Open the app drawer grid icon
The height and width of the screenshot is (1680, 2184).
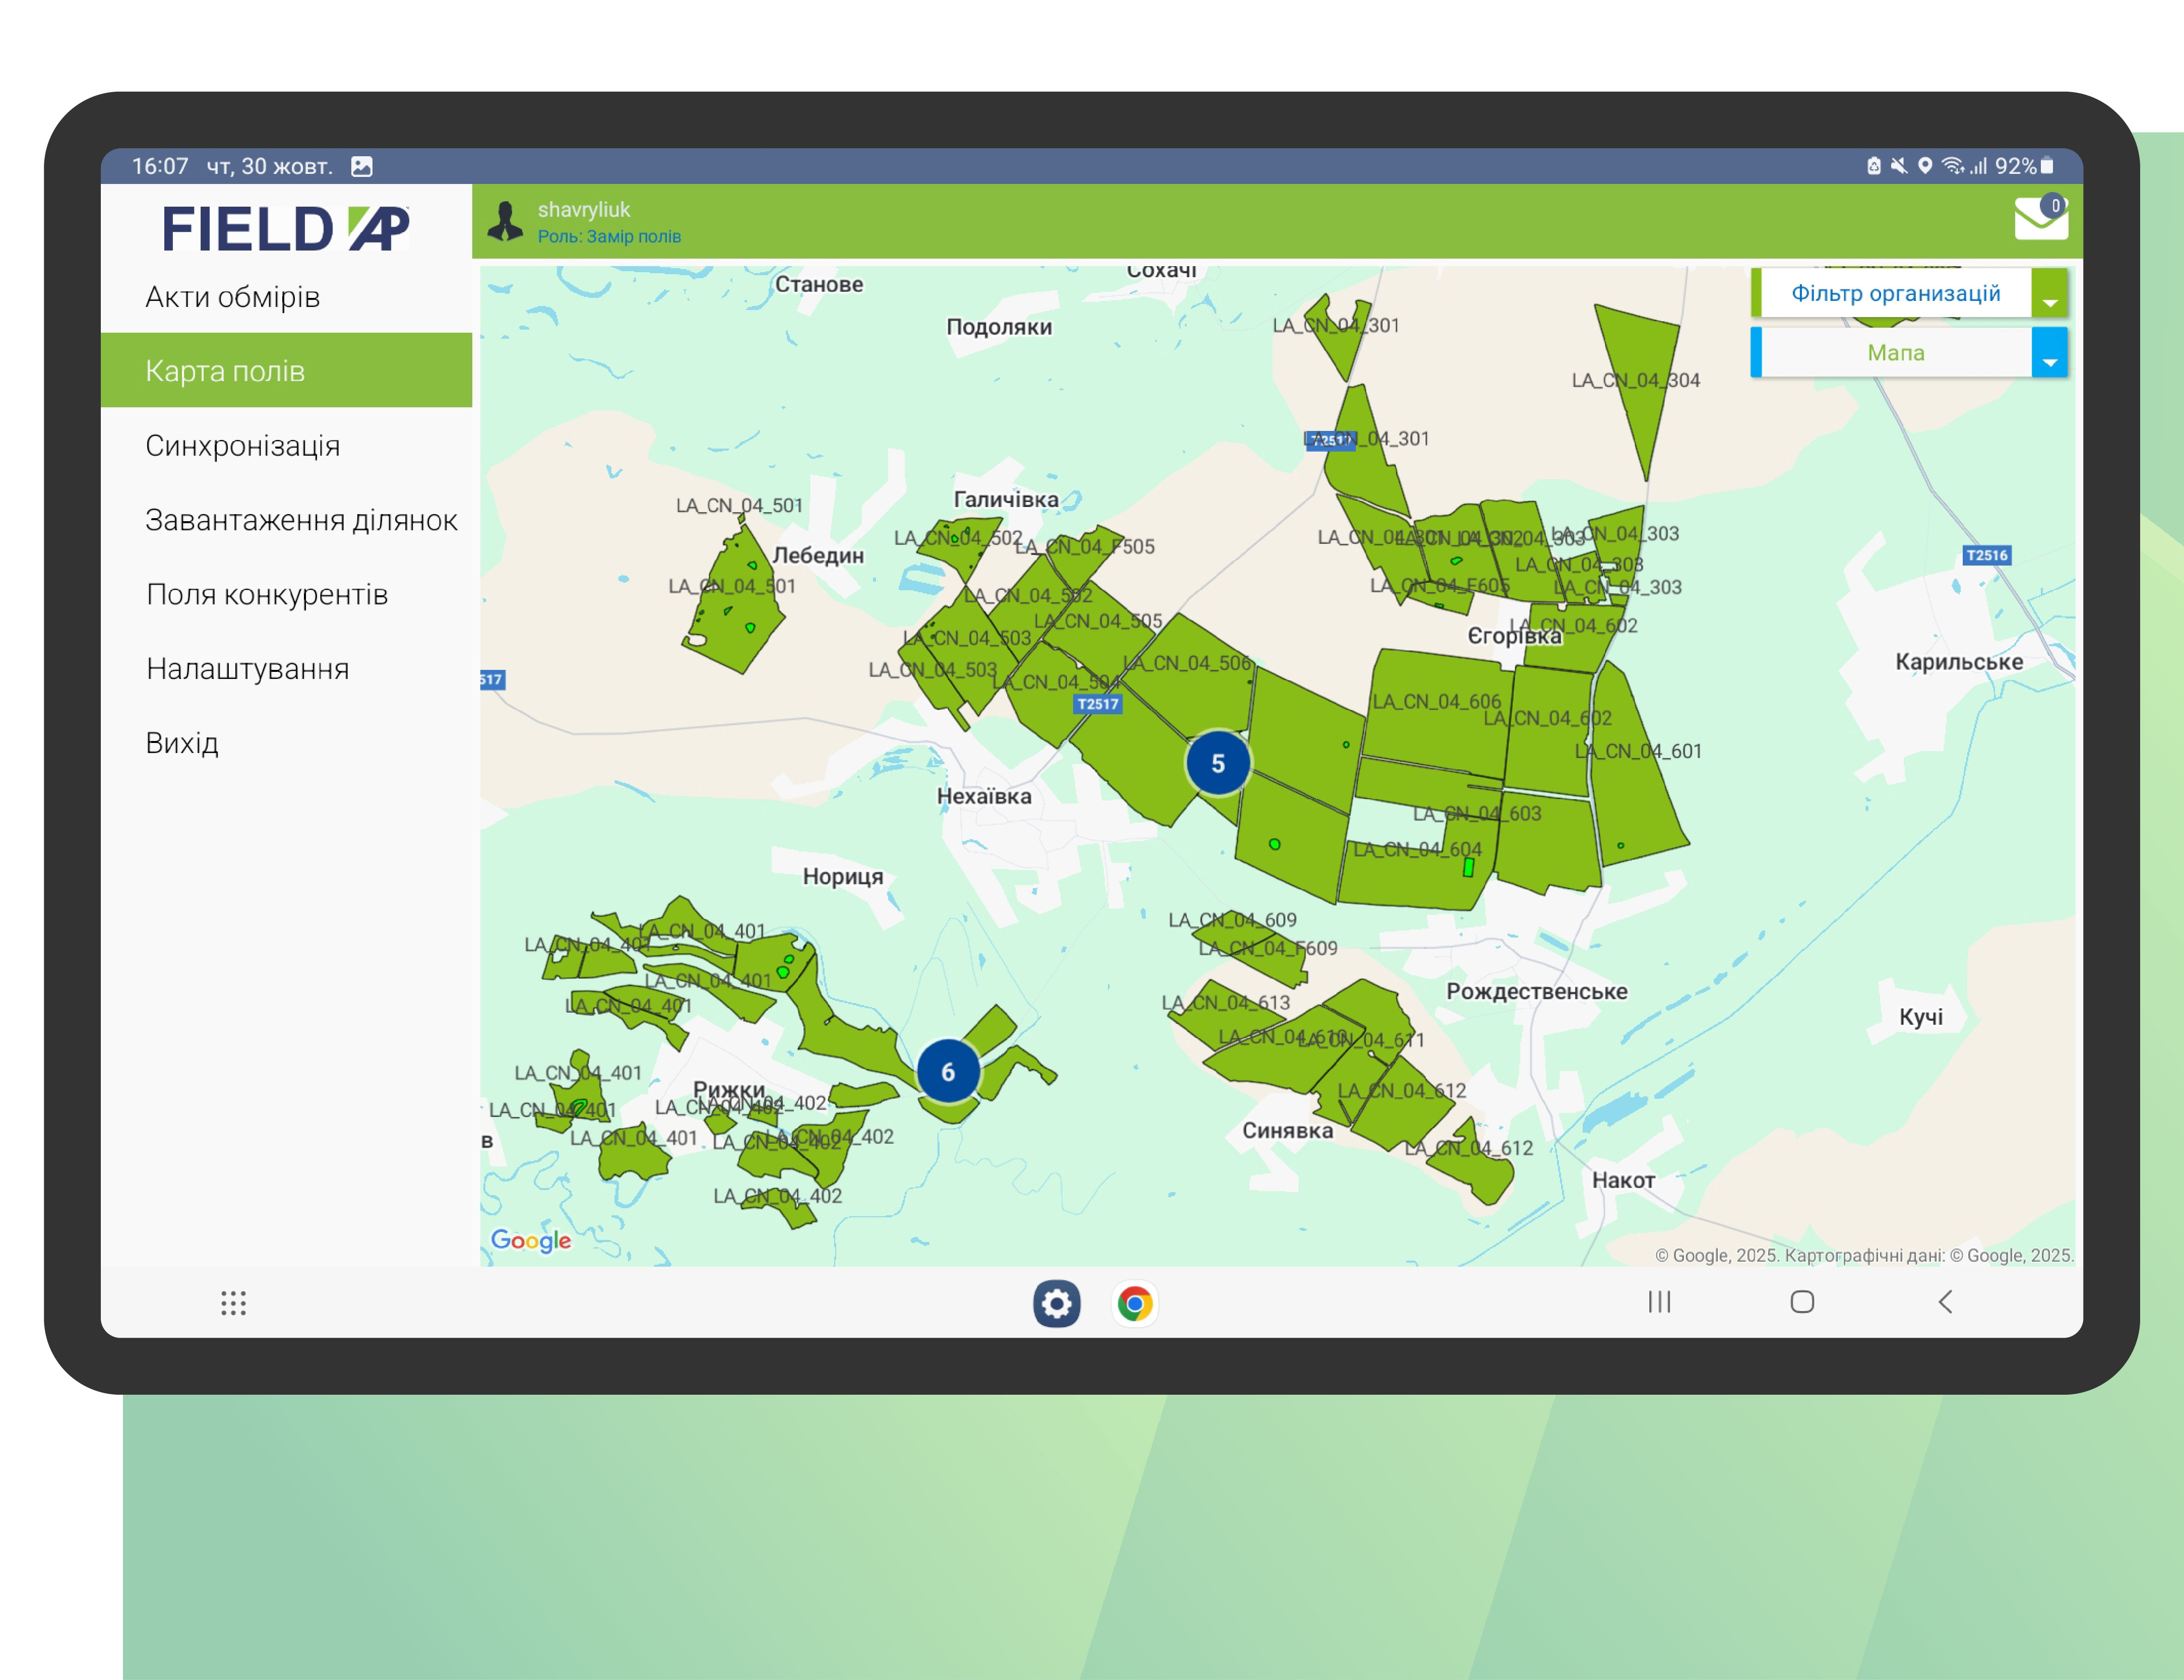[233, 1302]
